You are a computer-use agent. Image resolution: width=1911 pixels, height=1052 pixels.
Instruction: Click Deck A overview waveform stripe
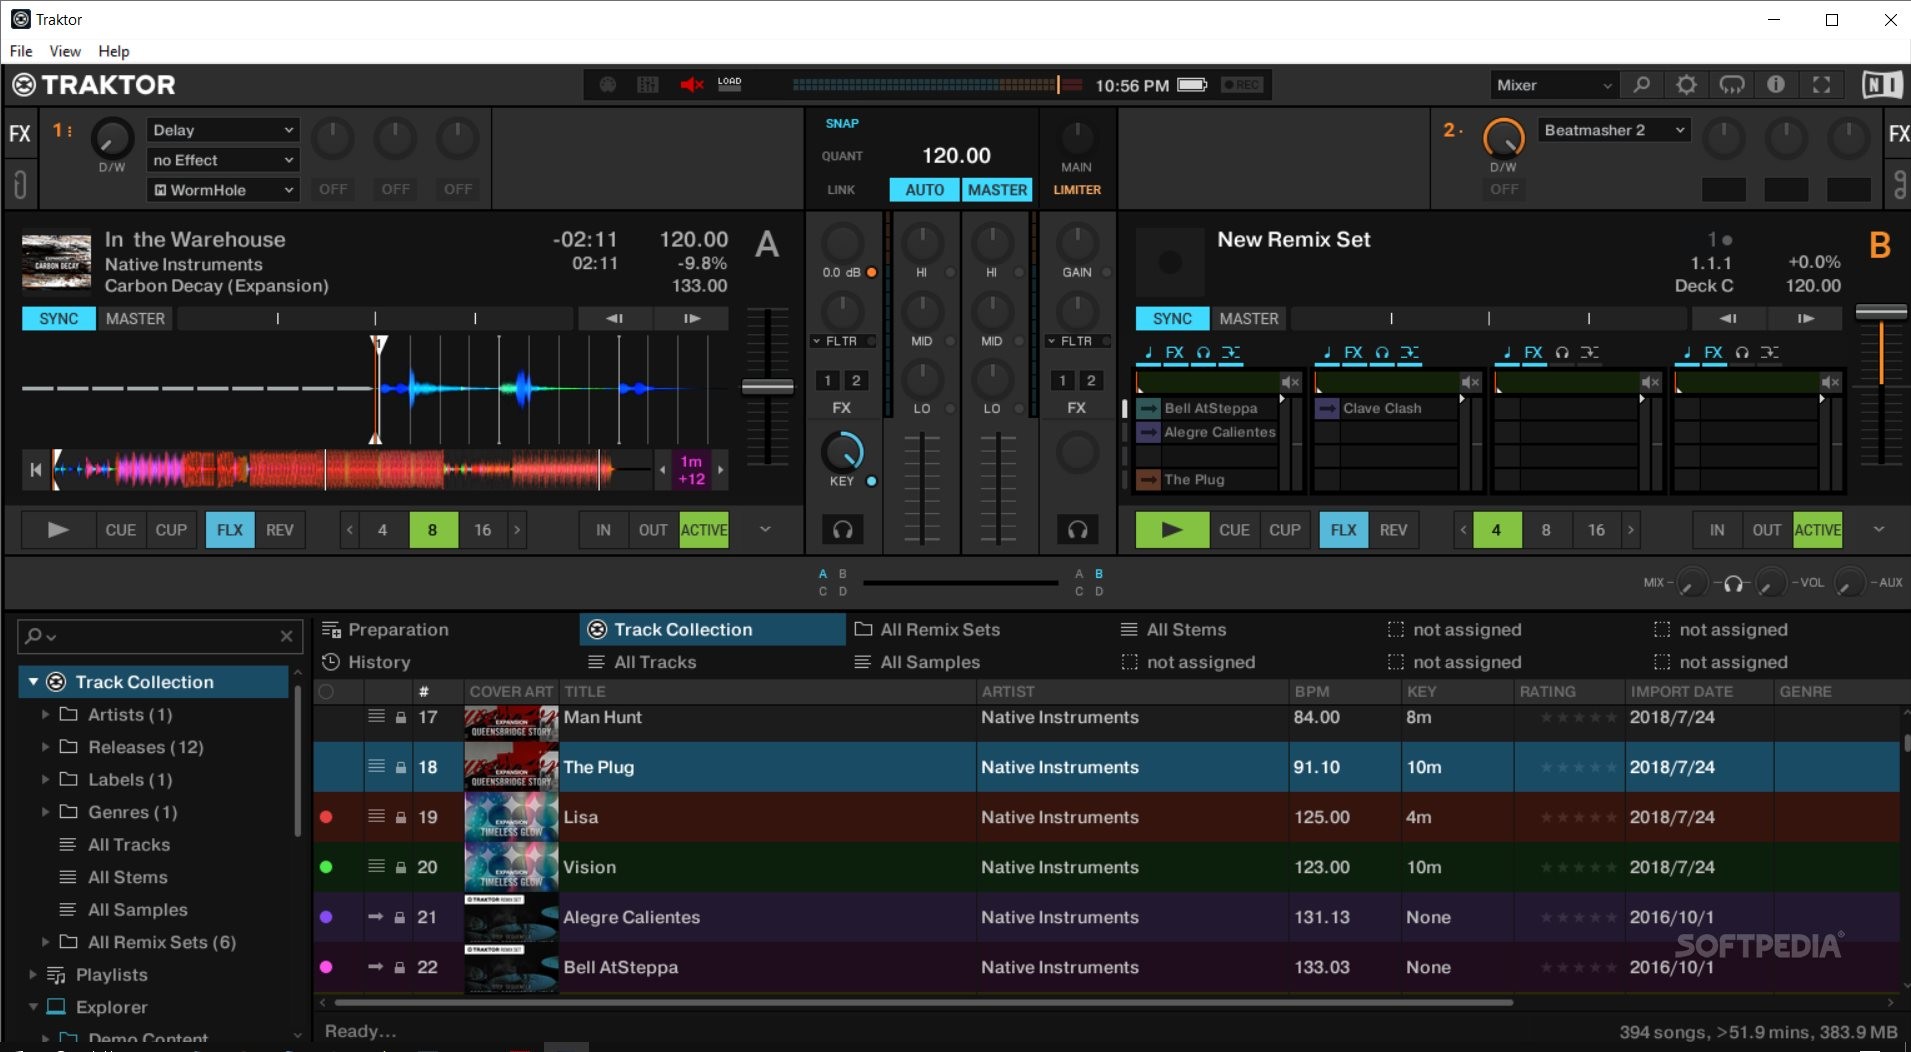pos(350,469)
